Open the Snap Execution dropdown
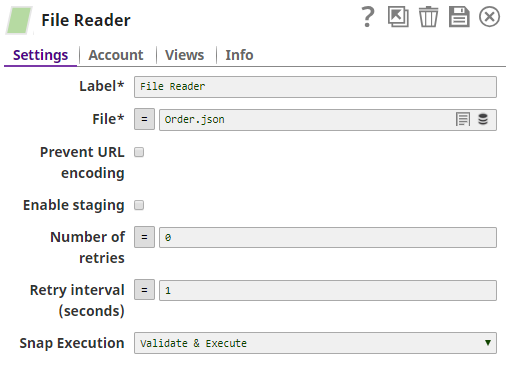Viewport: 510px width, 366px height. 315,343
